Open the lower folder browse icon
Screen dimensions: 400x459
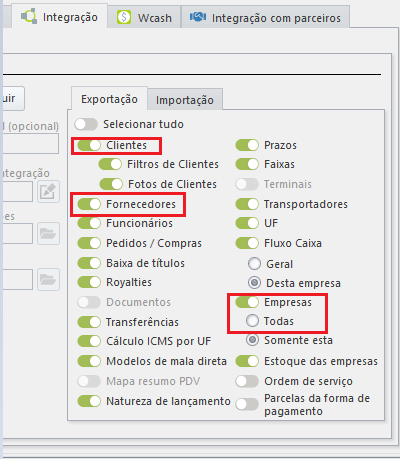tap(48, 279)
